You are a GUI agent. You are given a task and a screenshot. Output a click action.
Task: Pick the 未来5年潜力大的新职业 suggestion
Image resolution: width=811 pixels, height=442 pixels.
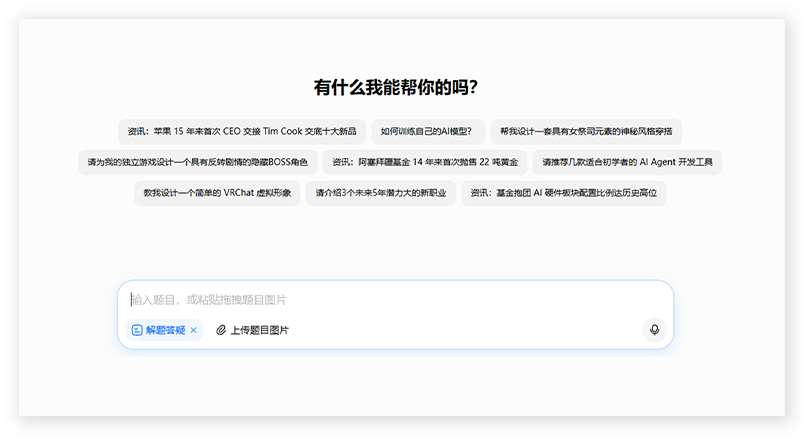tap(380, 193)
